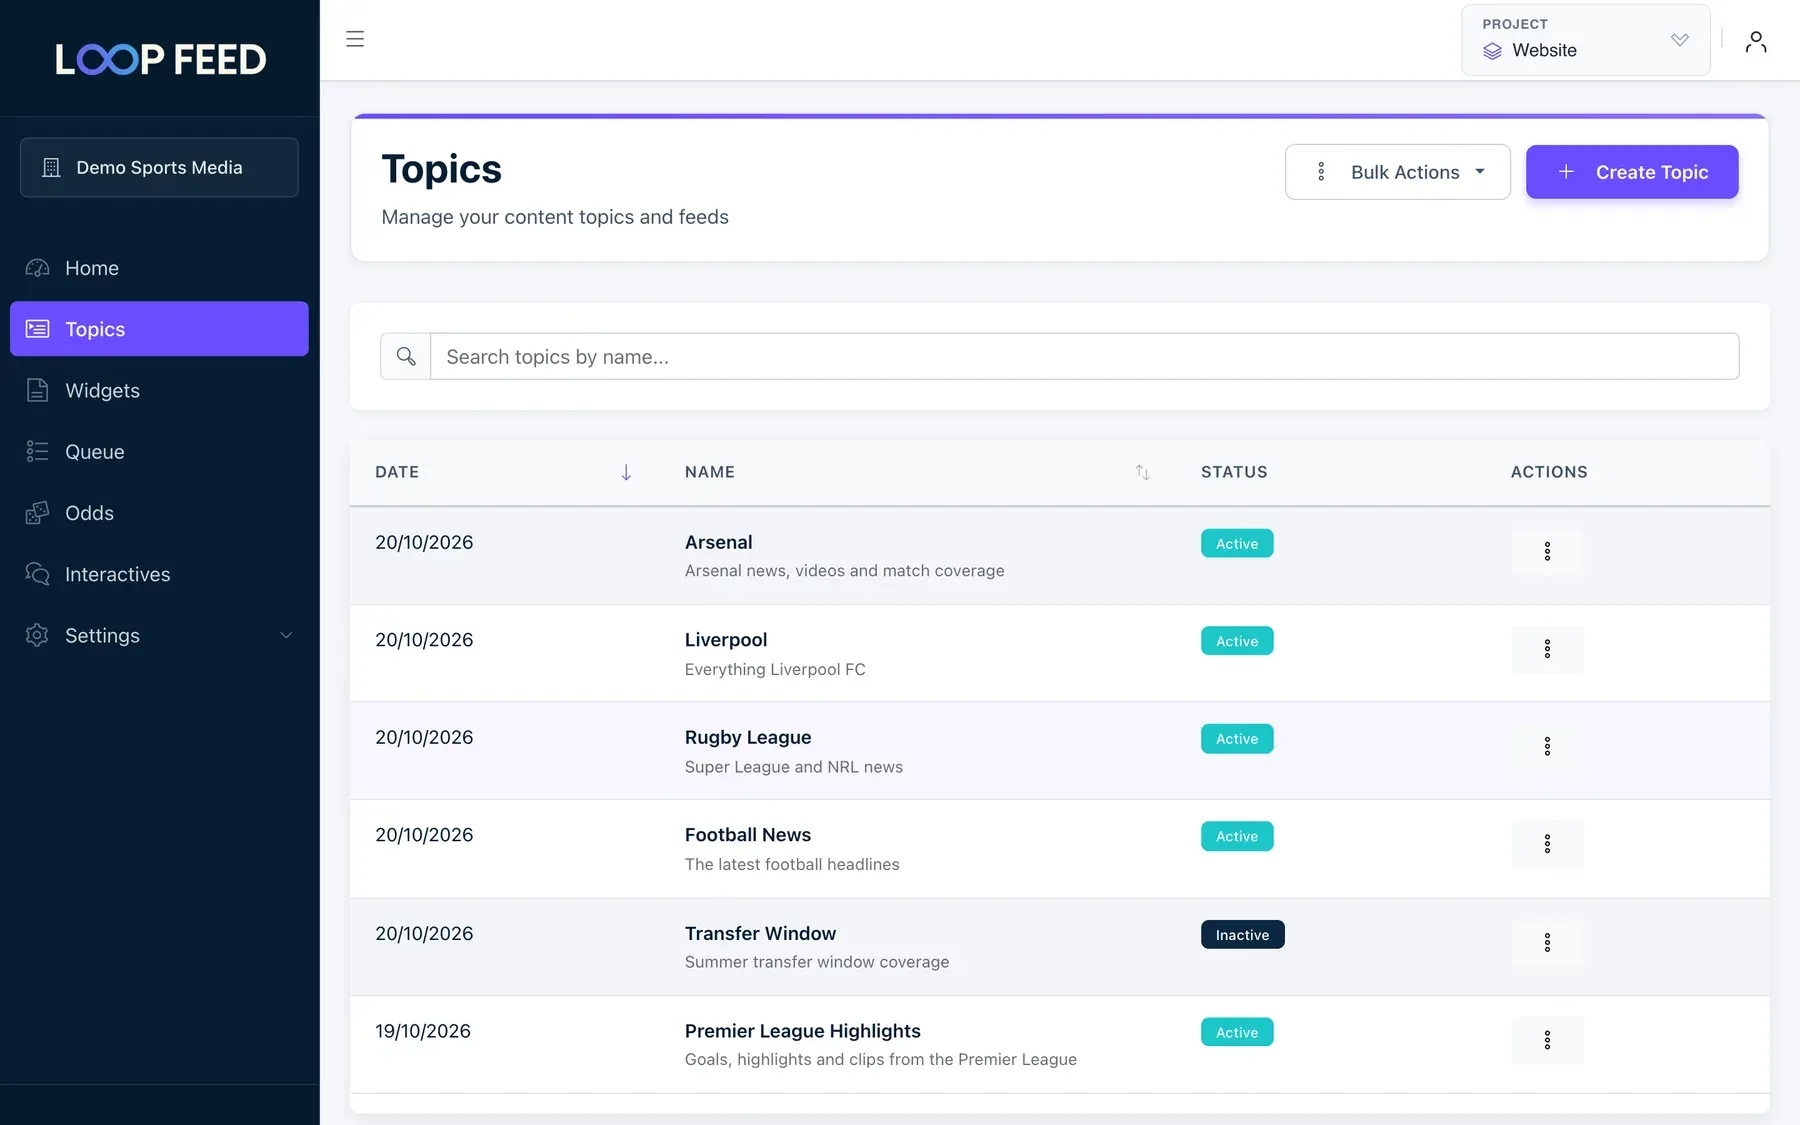The height and width of the screenshot is (1125, 1800).
Task: Sort by Name using the arrows icon
Action: [x=1143, y=472]
